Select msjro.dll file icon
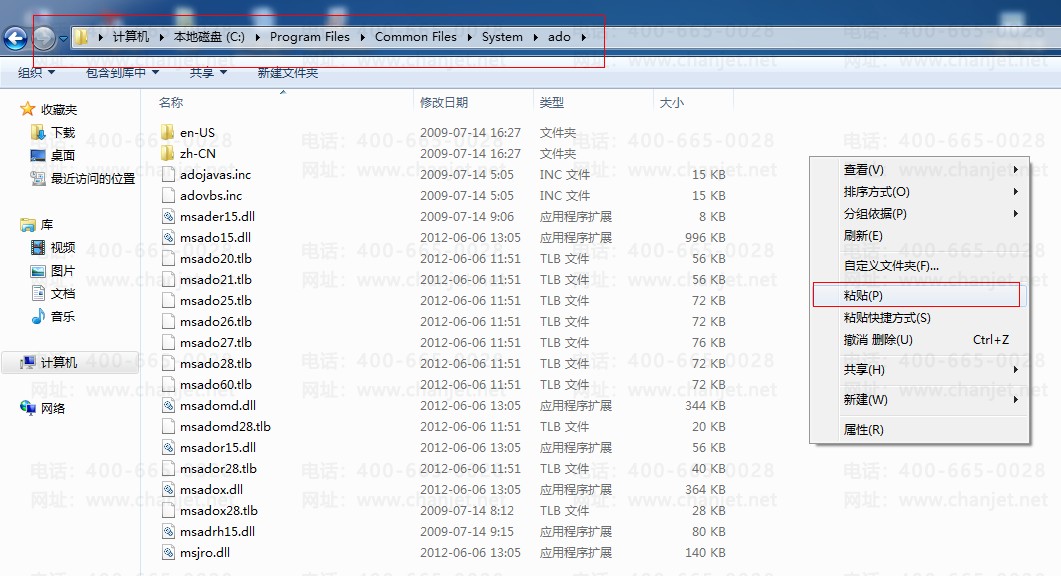Screen dimensions: 1061x576 click(168, 552)
